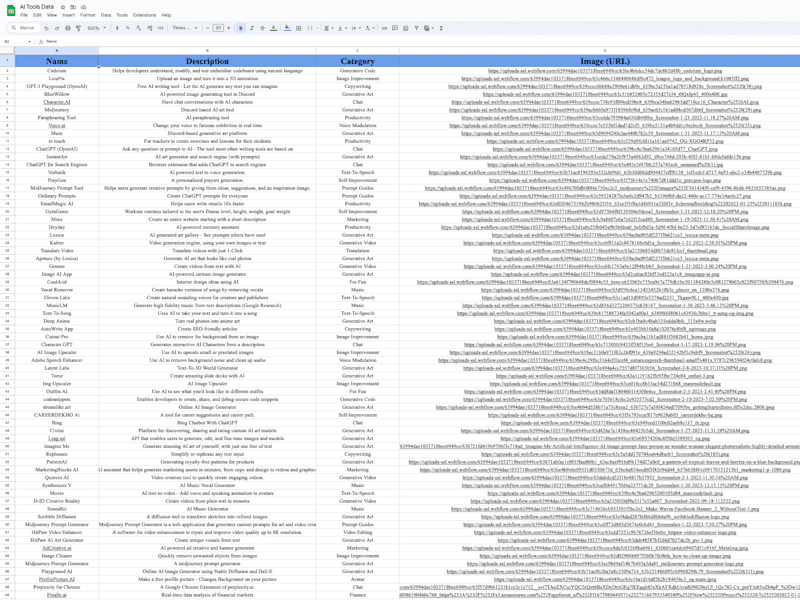Star the AI Tools Data document
The image size is (800, 600).
(x=63, y=7)
